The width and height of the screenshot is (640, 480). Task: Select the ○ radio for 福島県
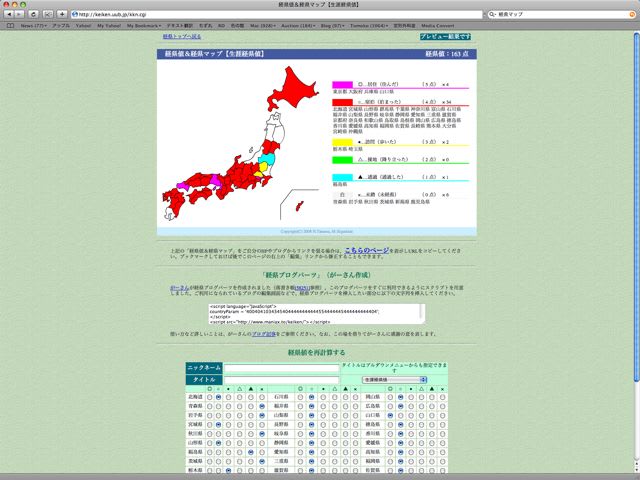pos(219,452)
